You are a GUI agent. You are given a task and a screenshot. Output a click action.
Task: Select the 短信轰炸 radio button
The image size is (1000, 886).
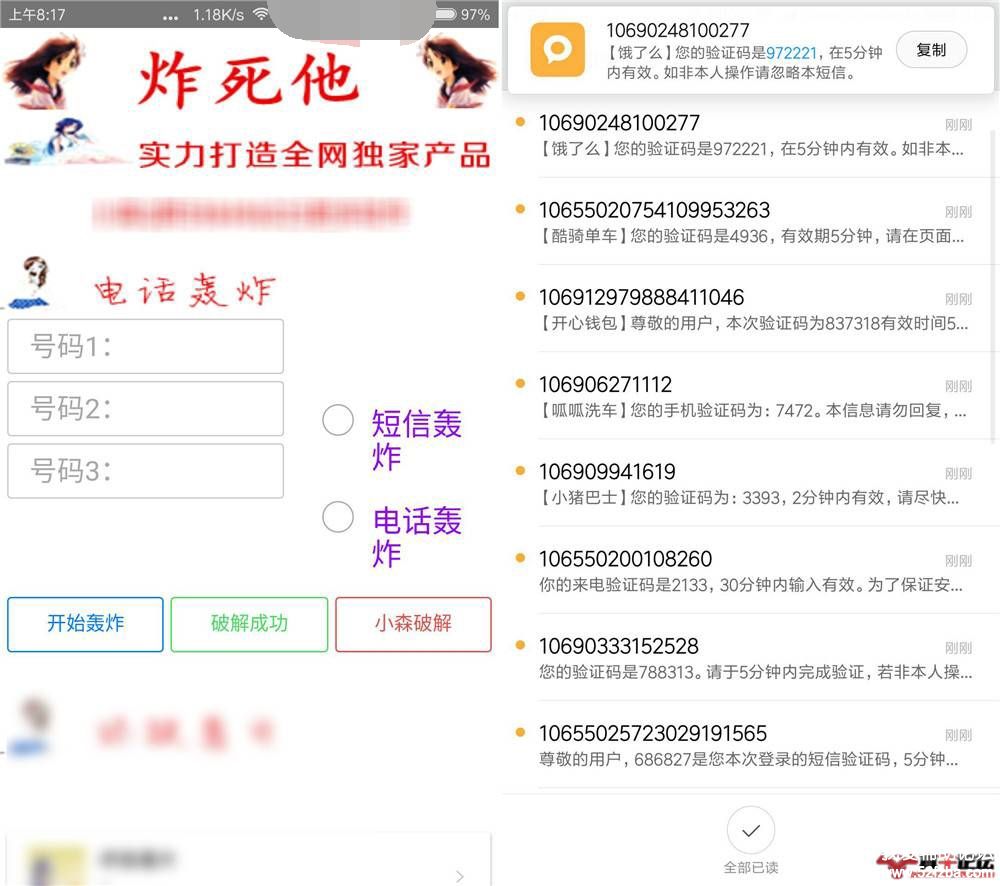pyautogui.click(x=338, y=420)
